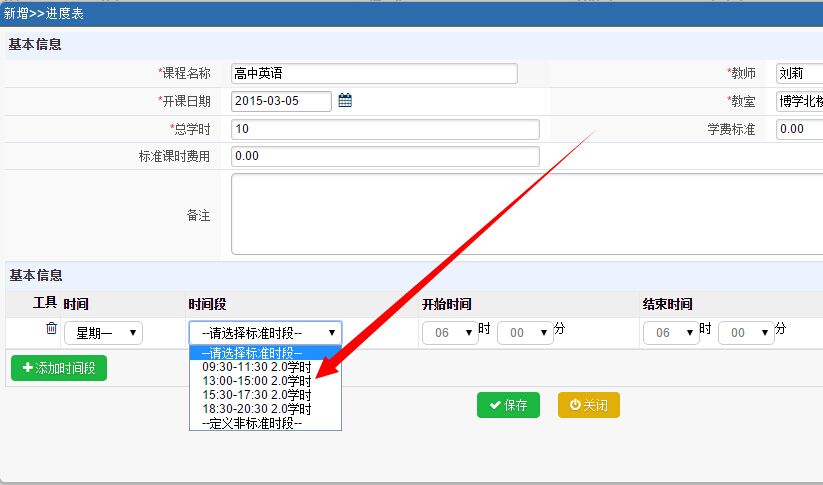Choose 18:30-20:30 2.0学时 option
This screenshot has width=823, height=485.
[x=266, y=408]
